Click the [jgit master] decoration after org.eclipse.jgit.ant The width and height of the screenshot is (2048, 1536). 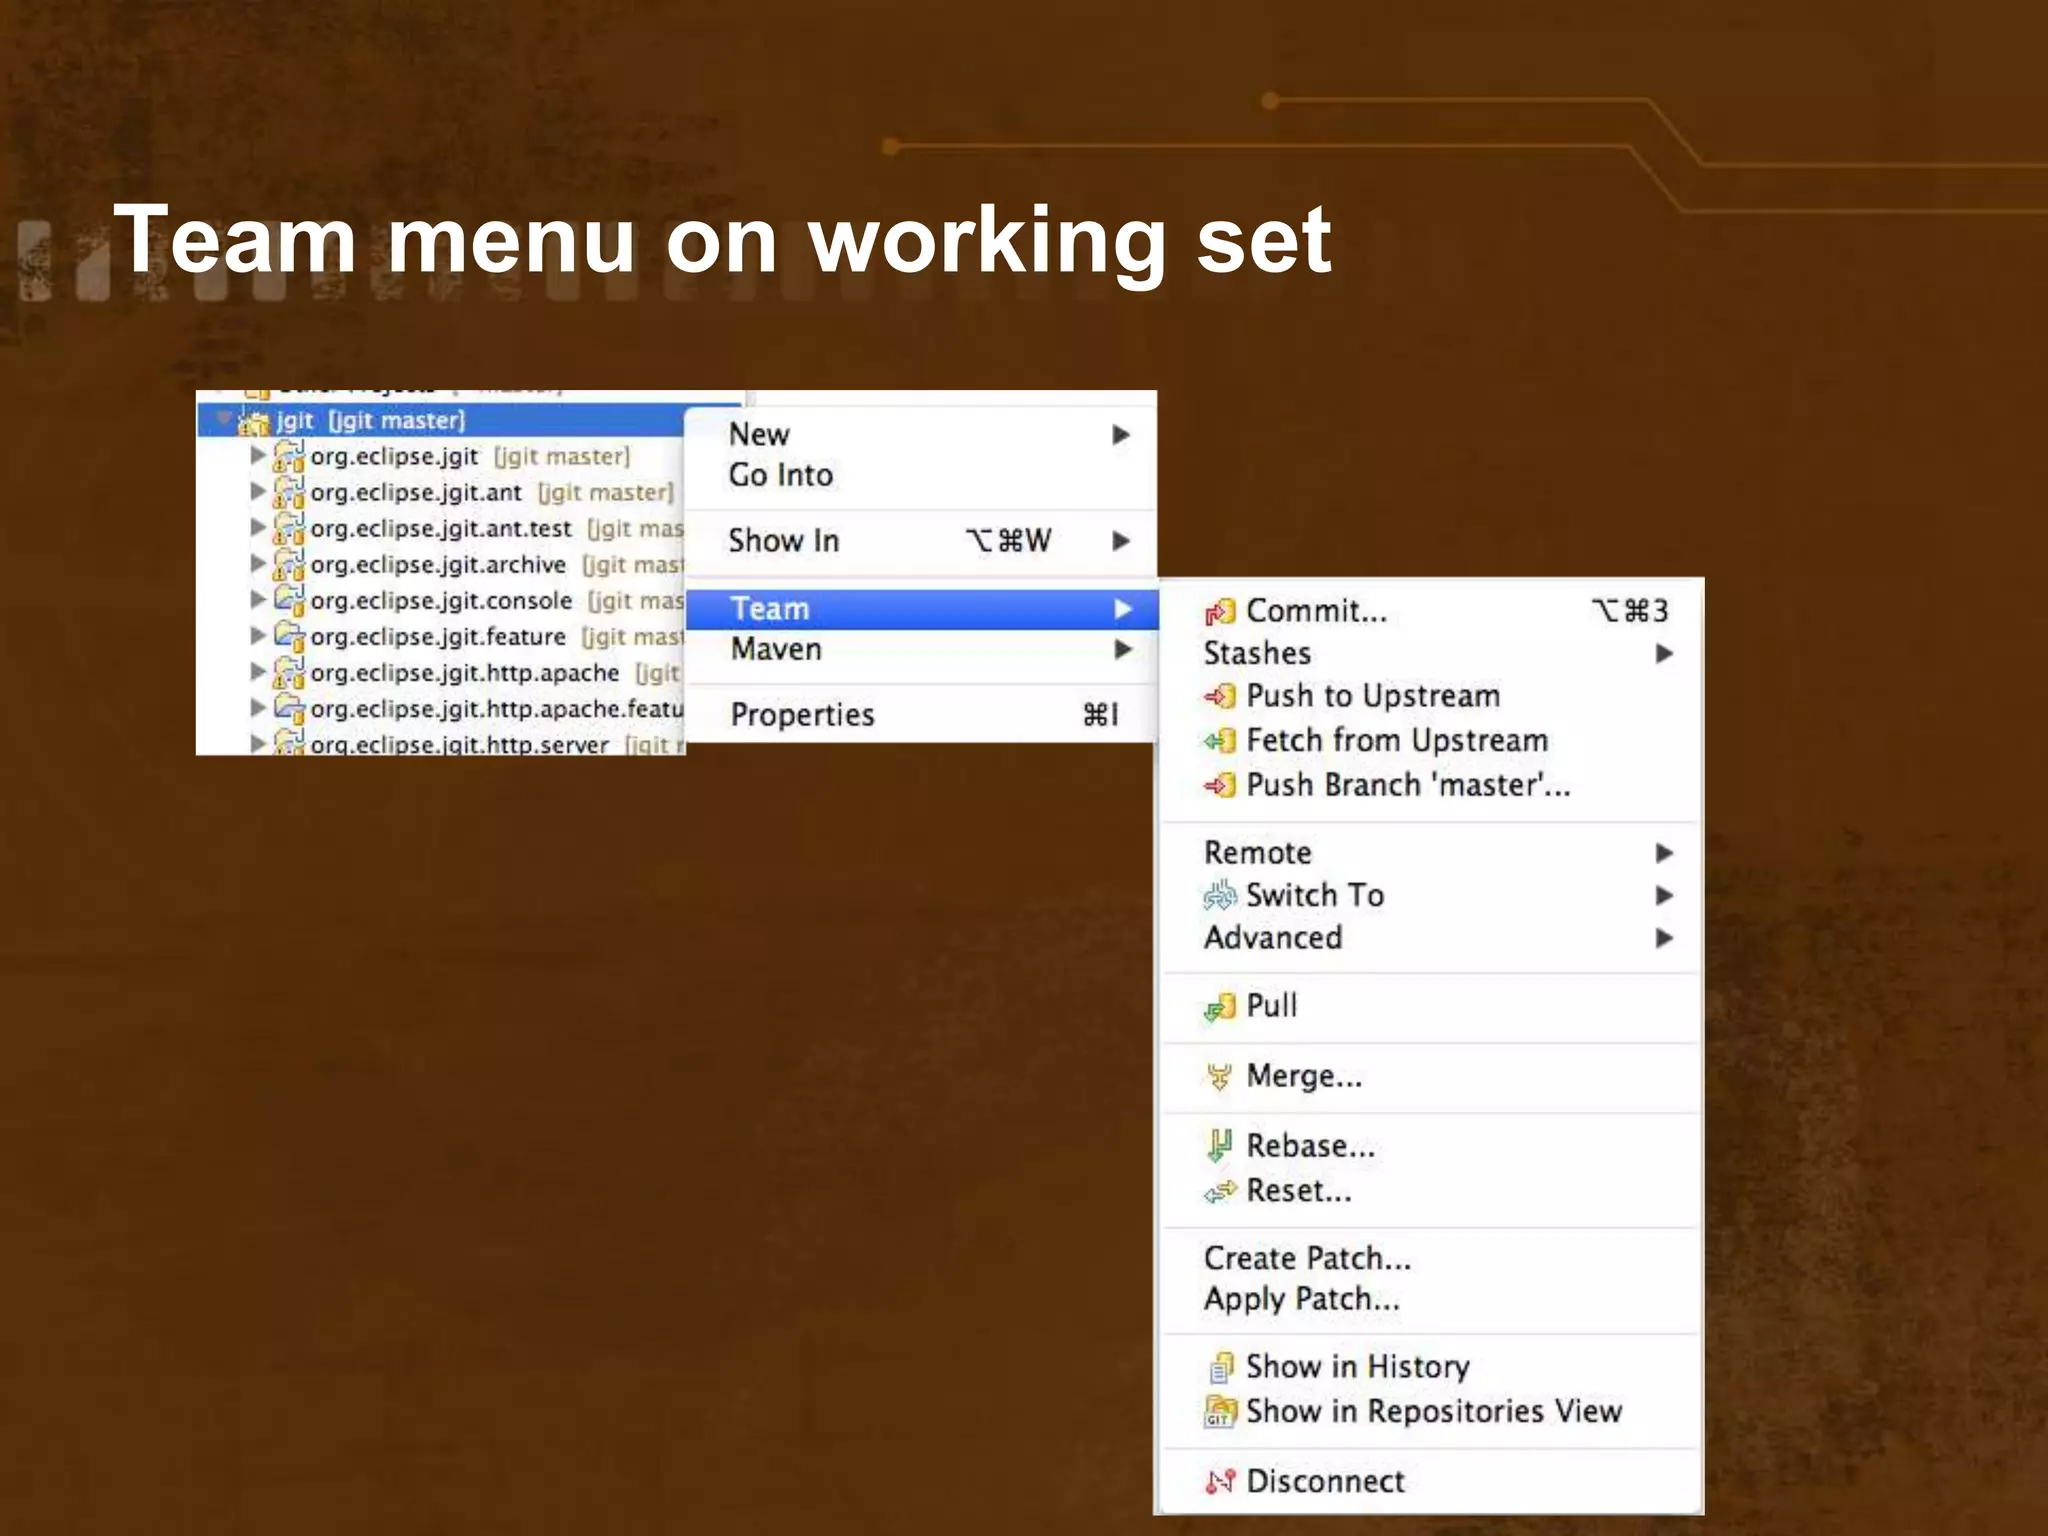click(x=606, y=493)
